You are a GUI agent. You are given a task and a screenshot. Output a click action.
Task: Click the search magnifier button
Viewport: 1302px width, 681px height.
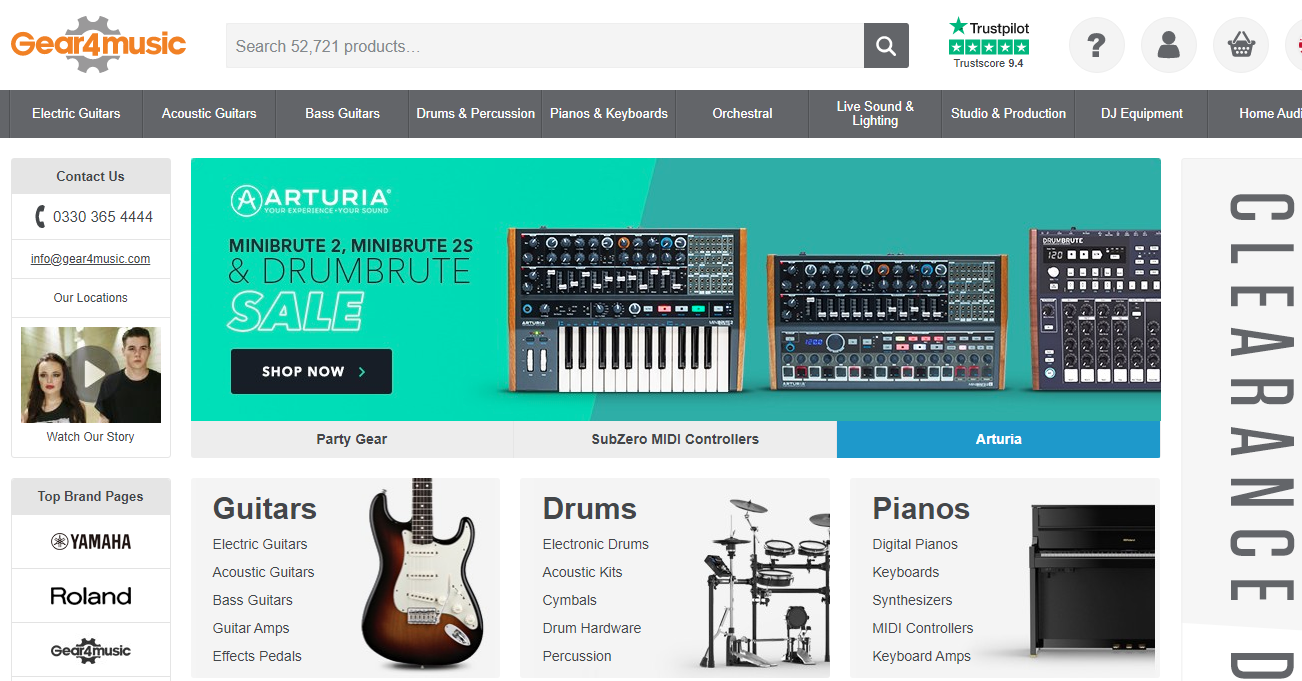(886, 46)
